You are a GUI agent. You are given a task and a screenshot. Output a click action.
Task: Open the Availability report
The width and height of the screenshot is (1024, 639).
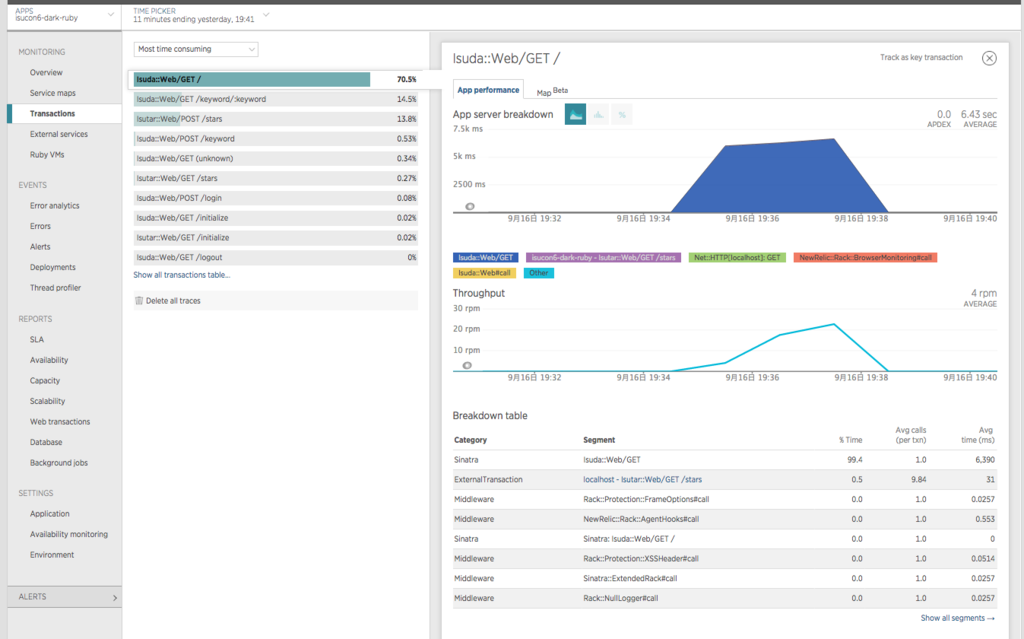(48, 360)
